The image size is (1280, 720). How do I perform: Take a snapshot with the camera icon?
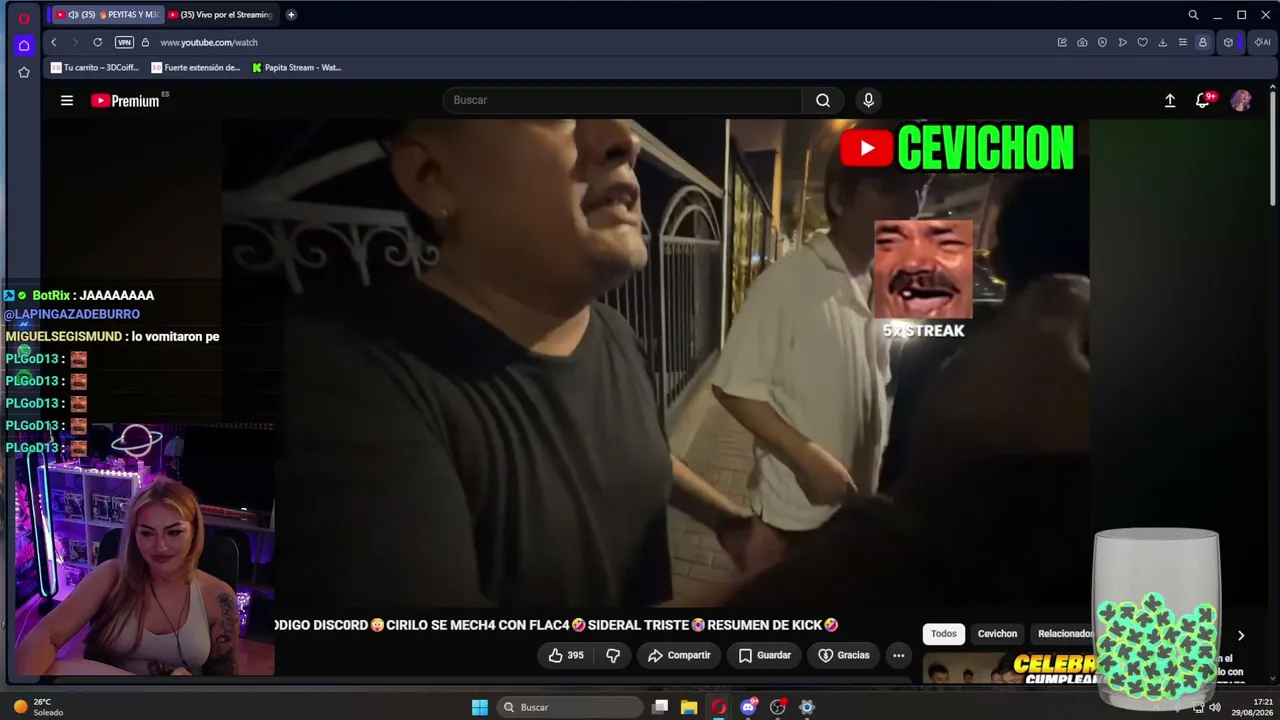pyautogui.click(x=1082, y=42)
